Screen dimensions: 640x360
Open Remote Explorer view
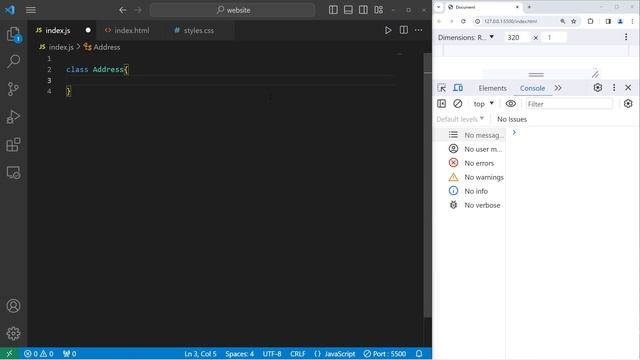[13, 173]
